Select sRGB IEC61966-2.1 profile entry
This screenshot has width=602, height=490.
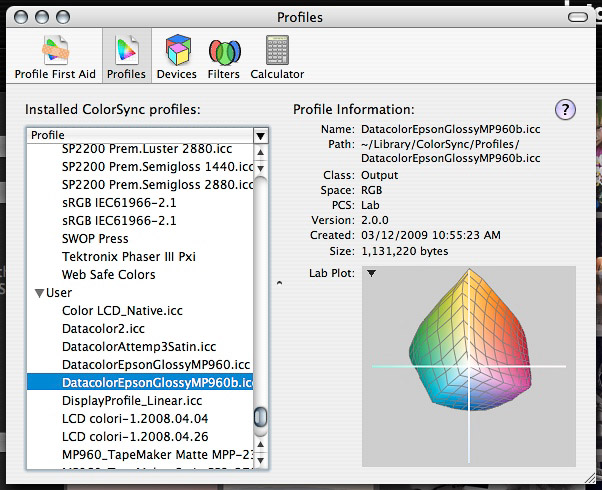119,203
